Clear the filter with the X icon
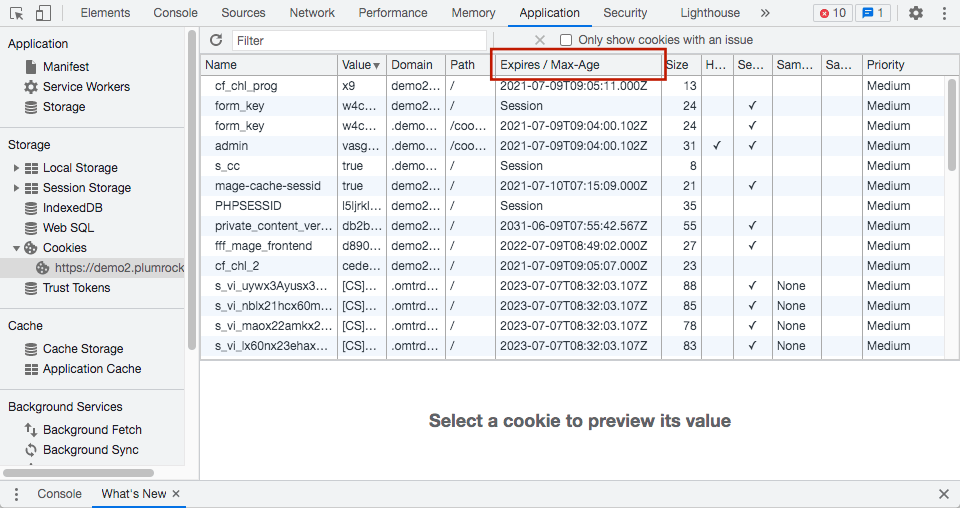960x508 pixels. [539, 40]
